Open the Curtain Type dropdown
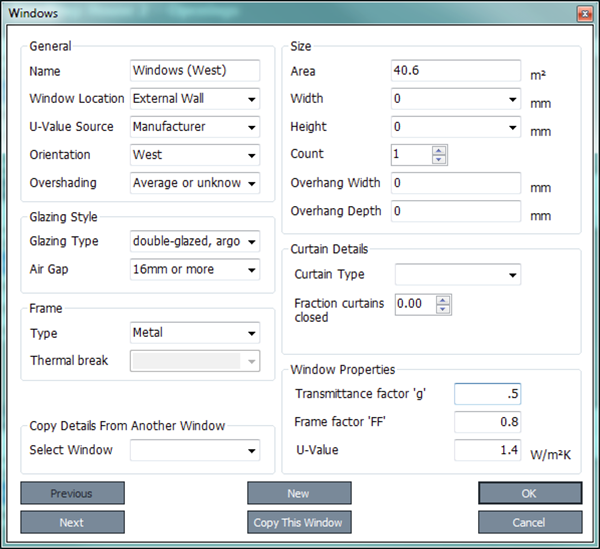600x549 pixels. (x=458, y=274)
